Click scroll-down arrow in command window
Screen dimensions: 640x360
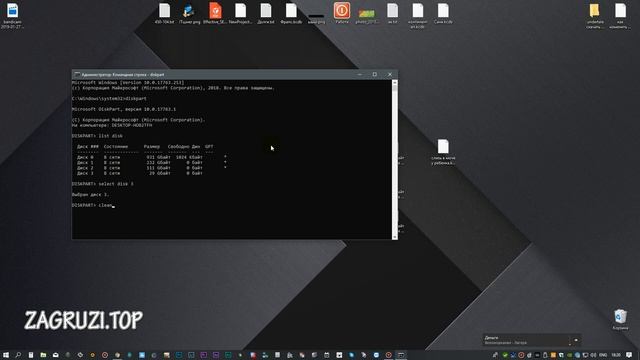395,237
